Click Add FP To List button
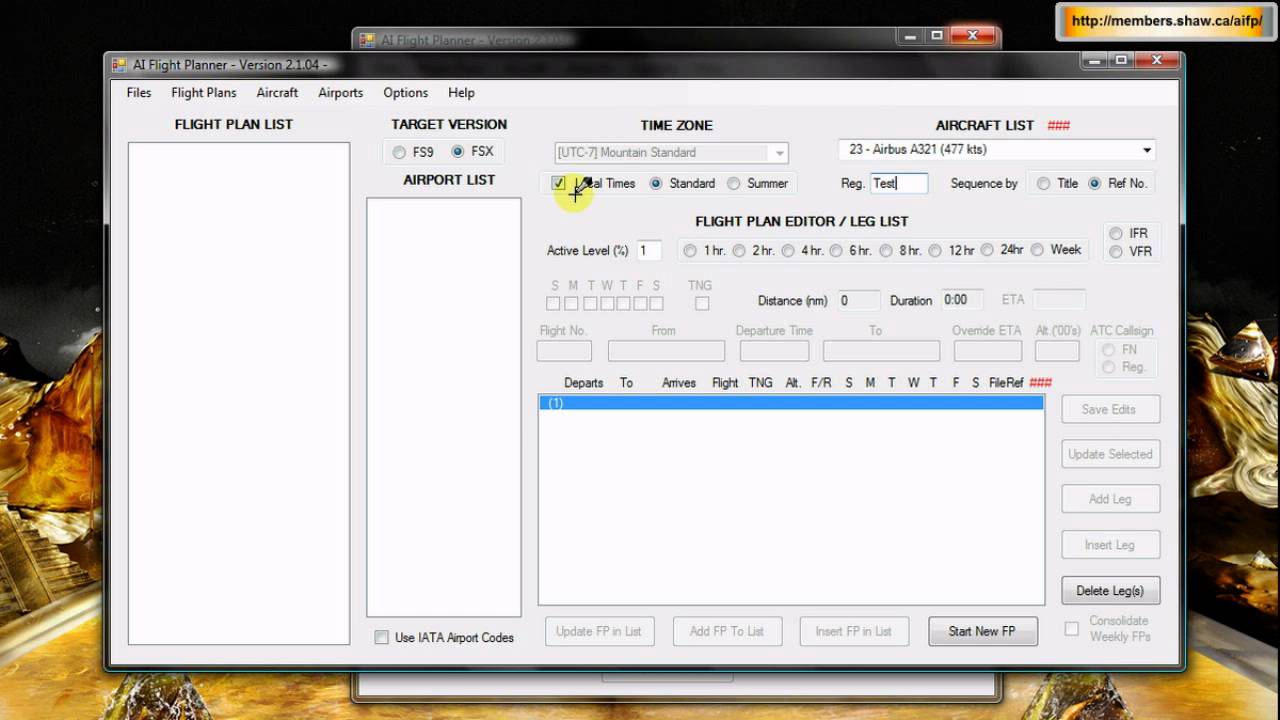 [x=726, y=631]
